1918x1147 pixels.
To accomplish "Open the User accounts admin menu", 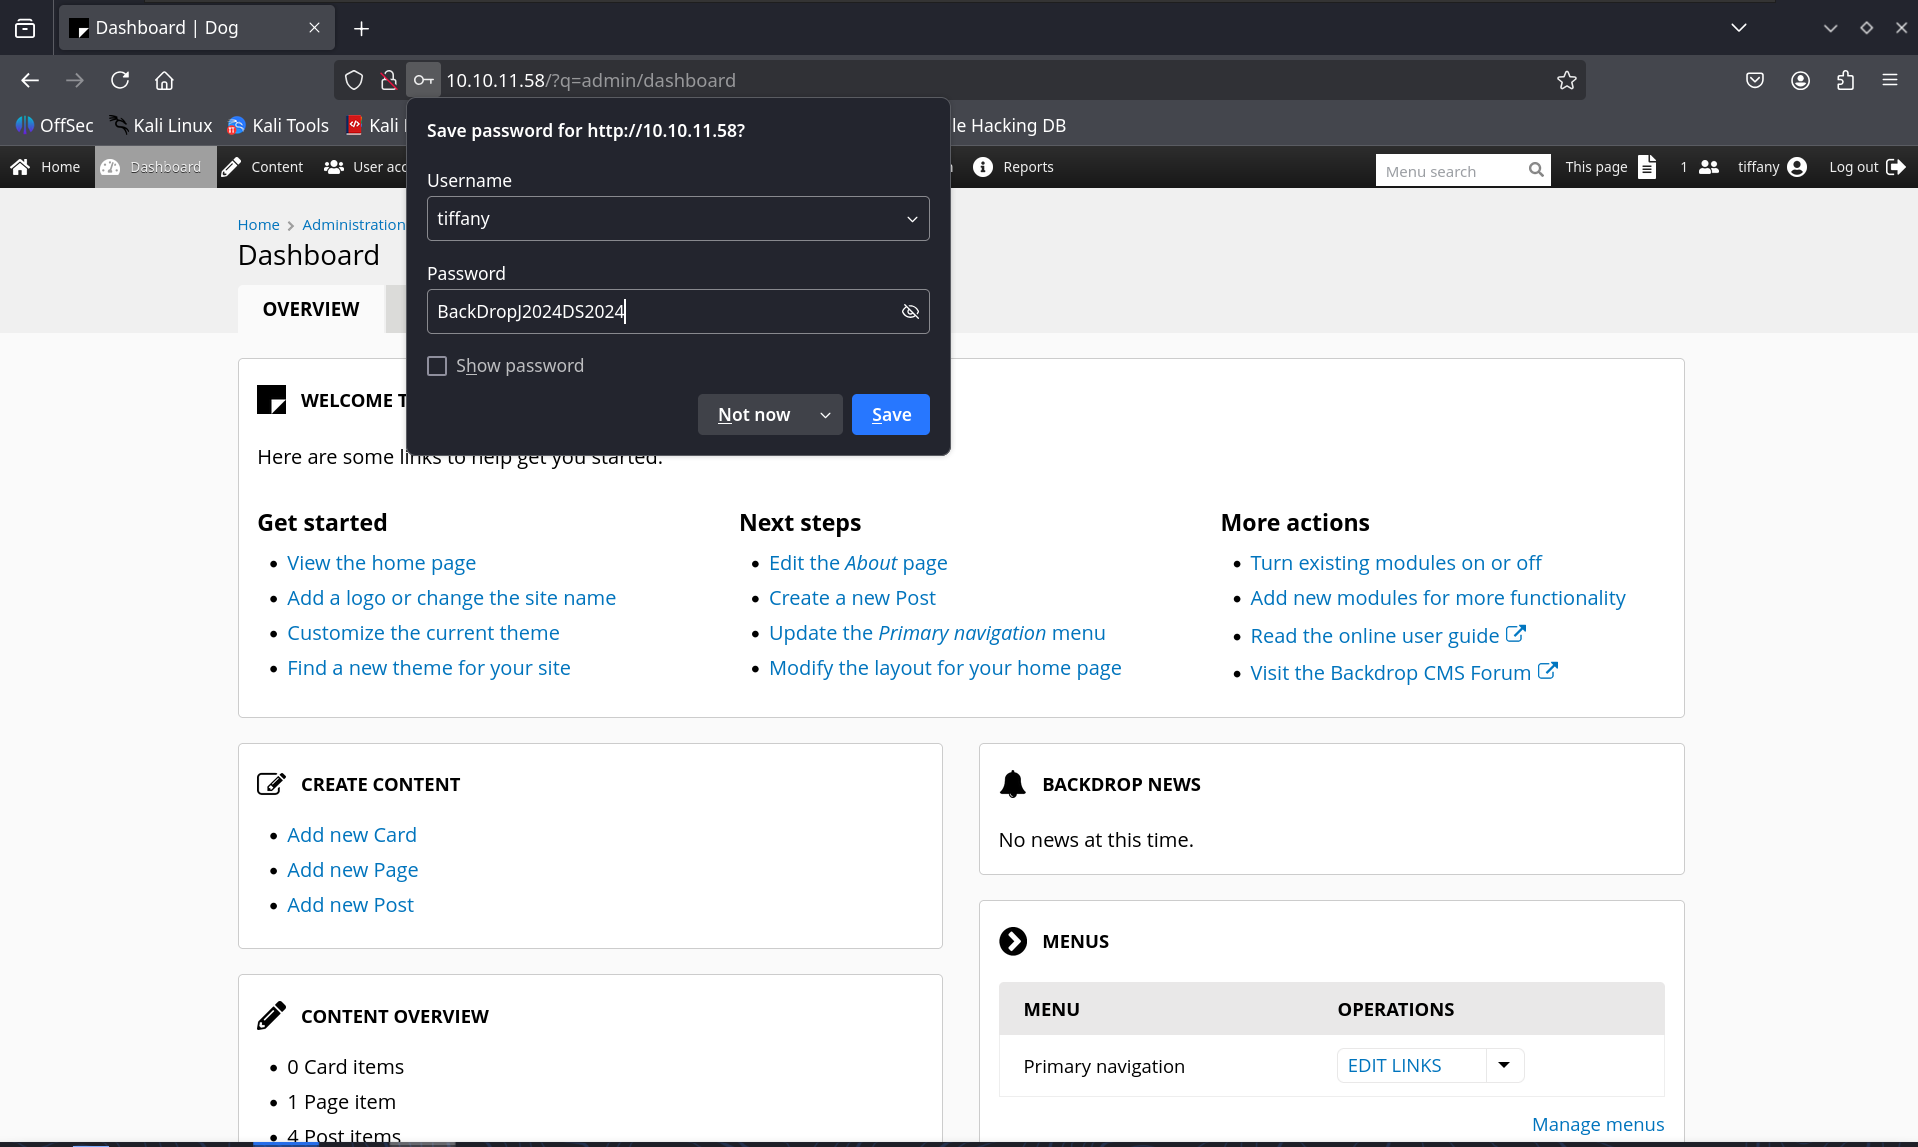I will (364, 167).
